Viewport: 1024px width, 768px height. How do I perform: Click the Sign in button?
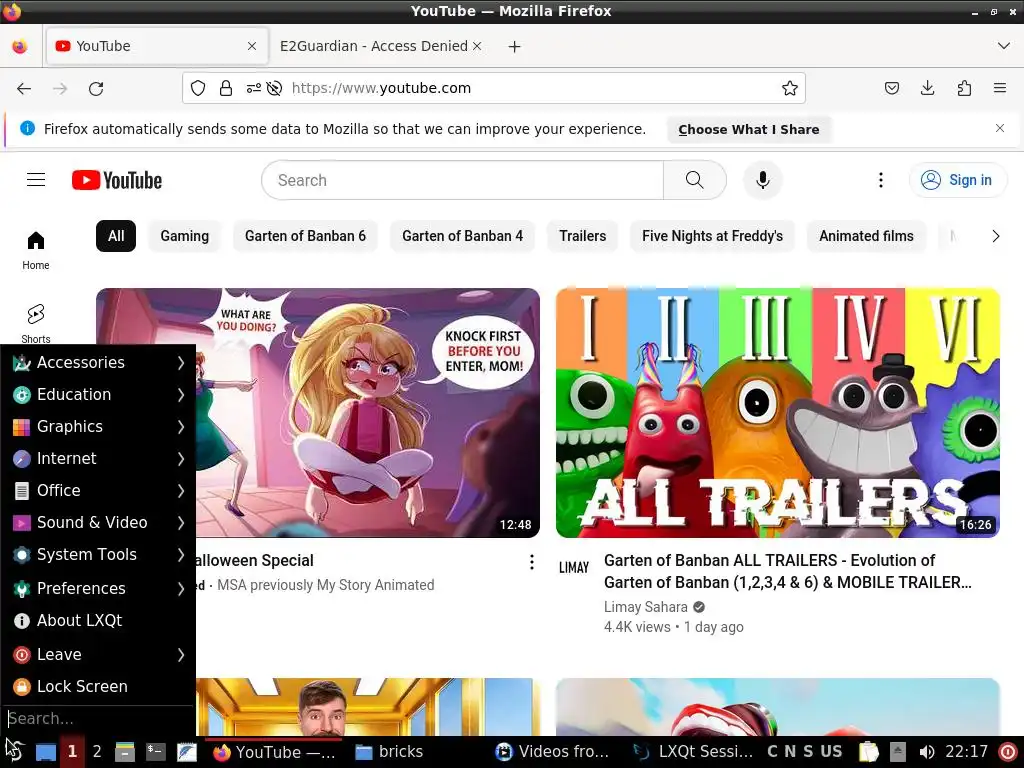tap(958, 180)
